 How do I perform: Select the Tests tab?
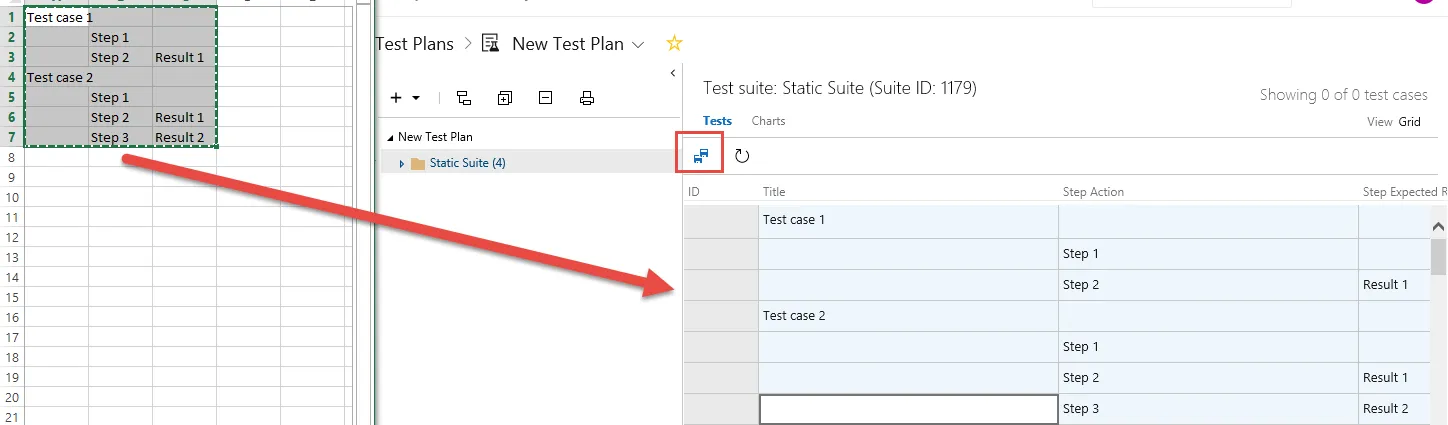pyautogui.click(x=717, y=121)
